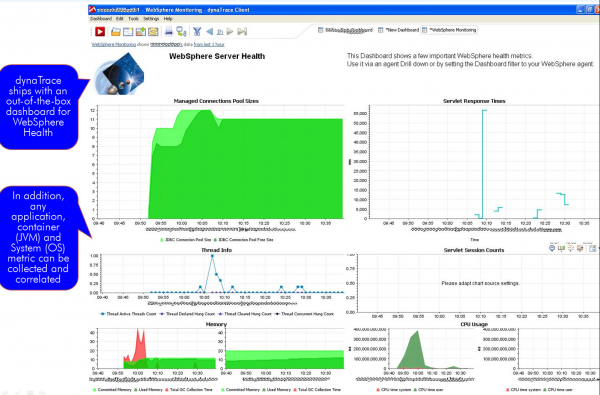
Task: Click the new dashboard sheet icon
Action: point(128,32)
